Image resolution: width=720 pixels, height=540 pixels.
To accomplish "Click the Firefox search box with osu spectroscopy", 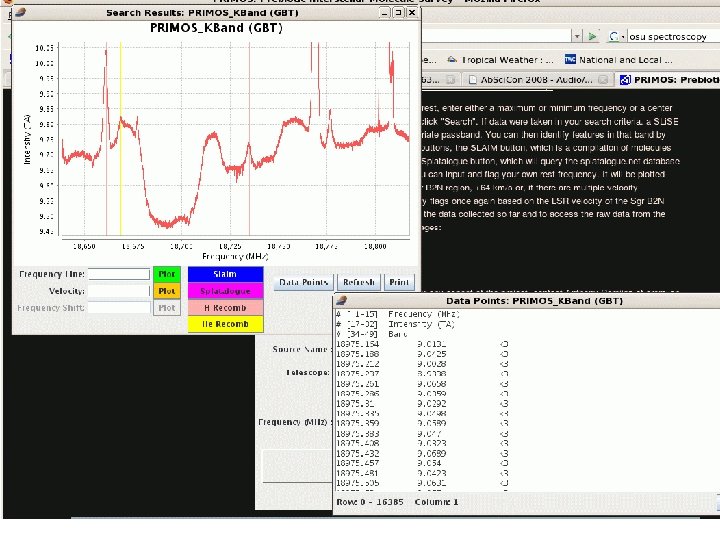I will pyautogui.click(x=673, y=36).
